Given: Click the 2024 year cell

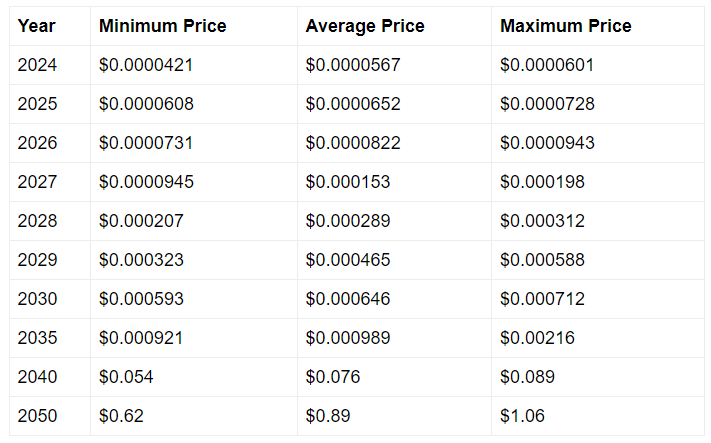Looking at the screenshot, I should (x=37, y=65).
